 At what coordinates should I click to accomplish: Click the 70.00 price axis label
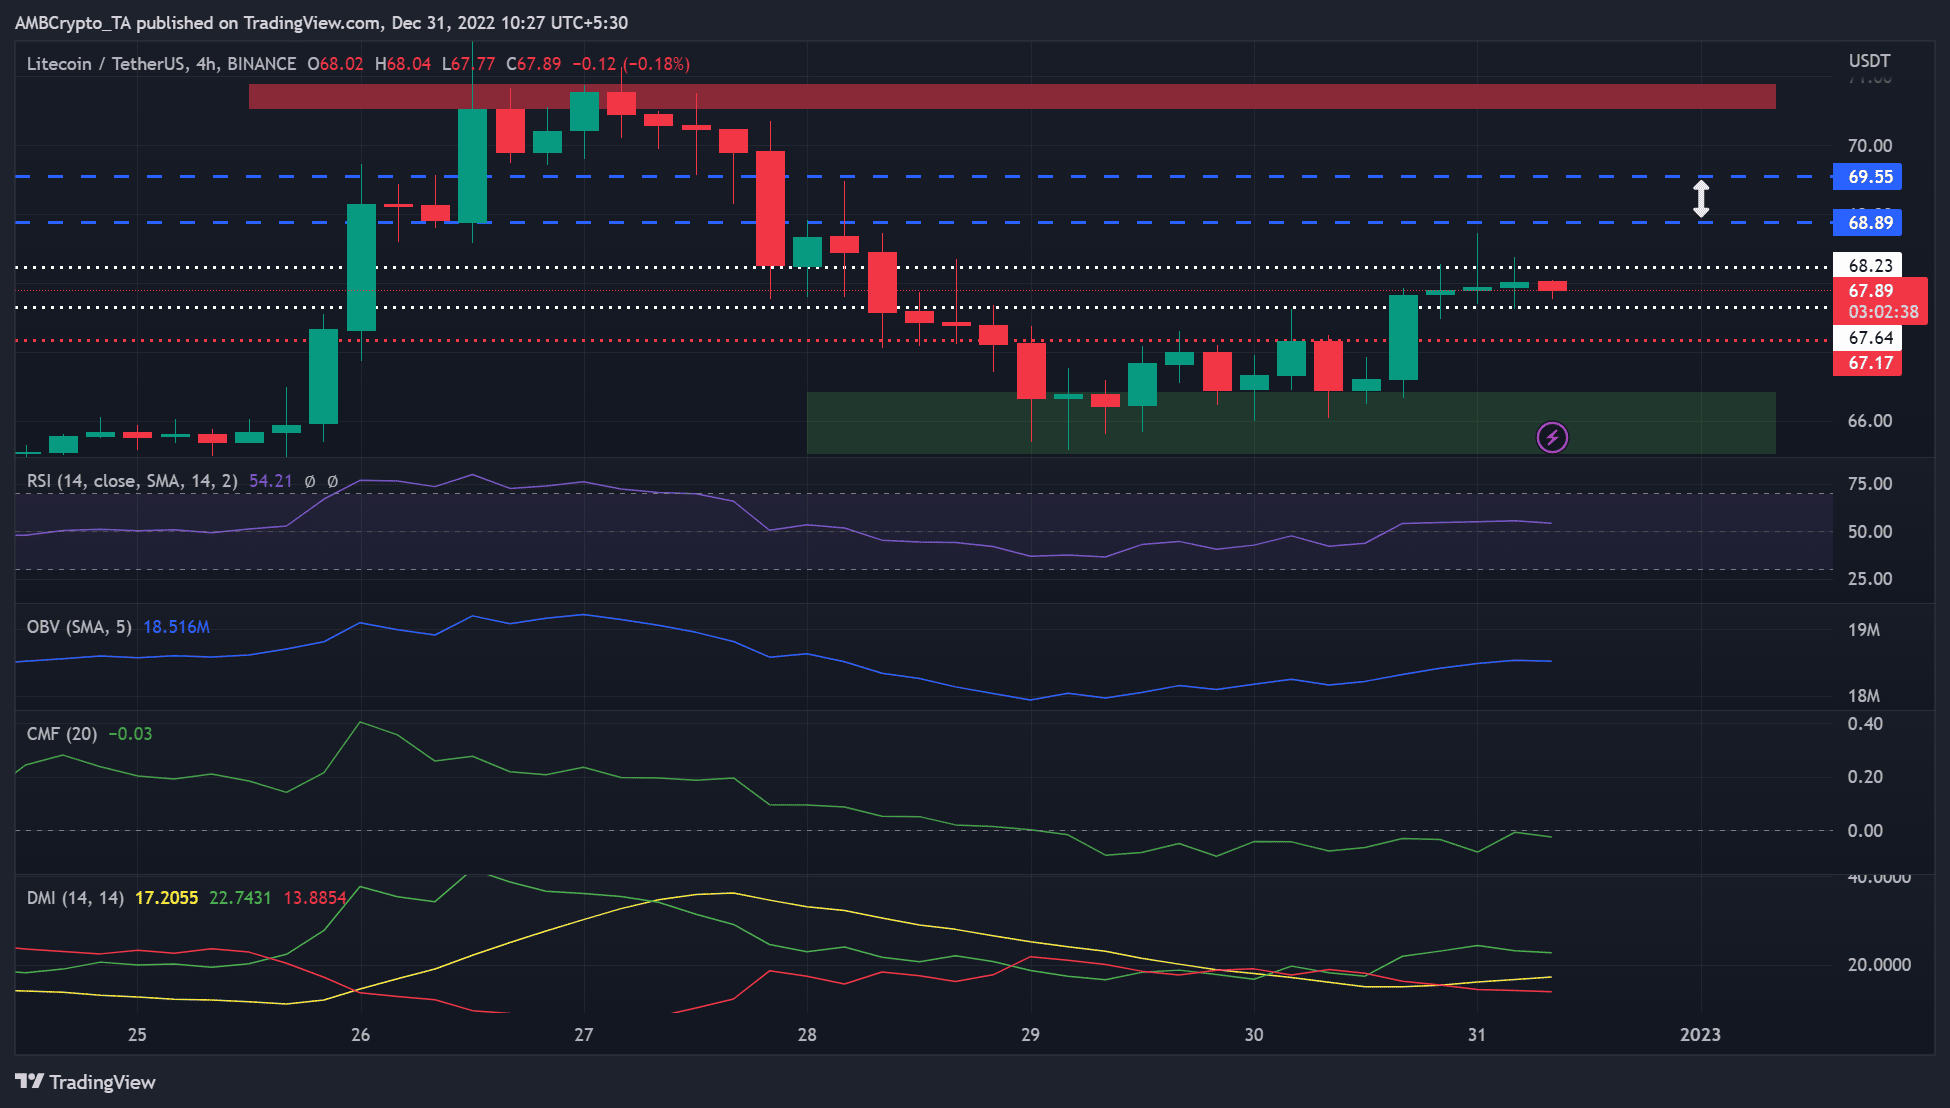click(x=1869, y=146)
